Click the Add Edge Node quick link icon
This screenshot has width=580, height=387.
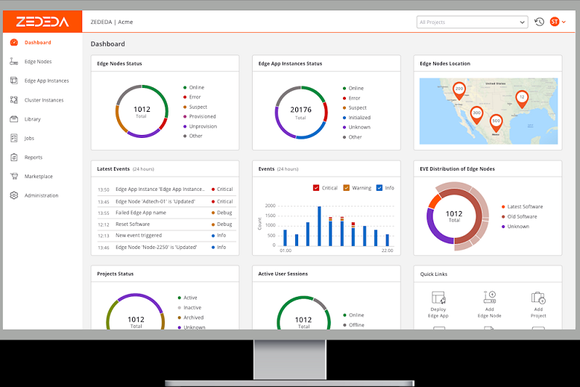(x=490, y=297)
